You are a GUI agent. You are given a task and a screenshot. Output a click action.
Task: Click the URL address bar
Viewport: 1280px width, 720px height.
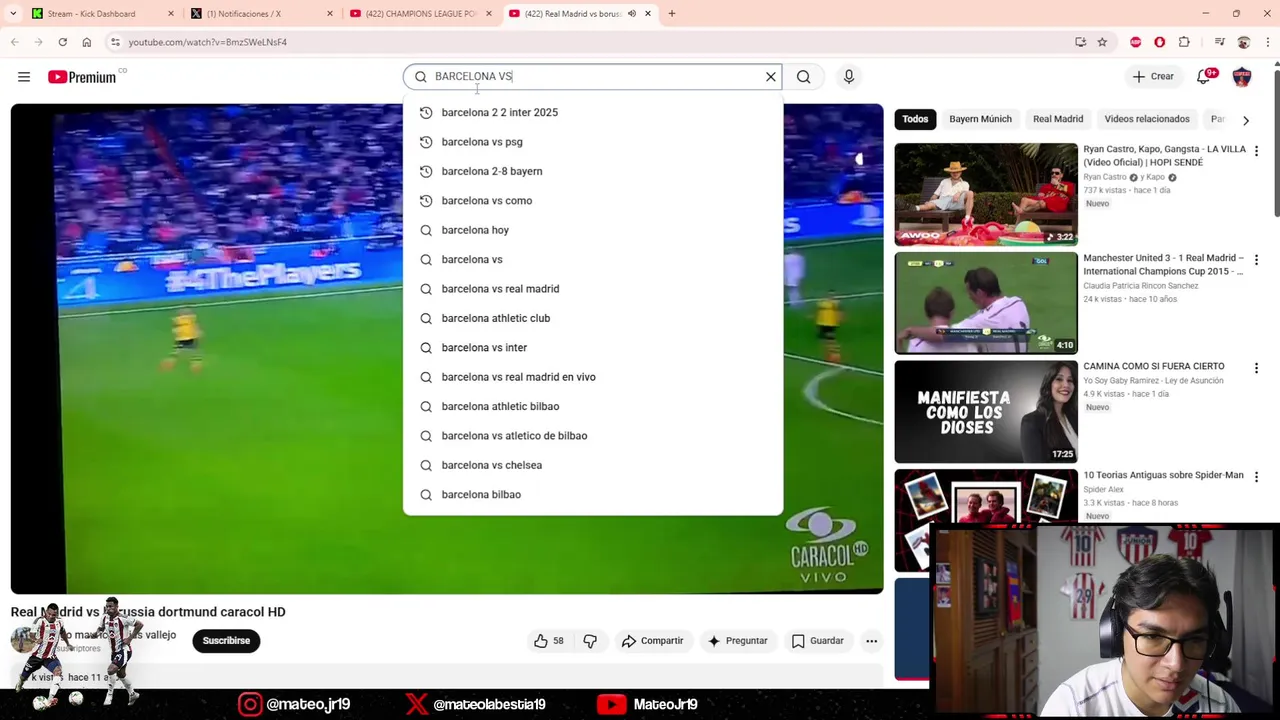590,42
